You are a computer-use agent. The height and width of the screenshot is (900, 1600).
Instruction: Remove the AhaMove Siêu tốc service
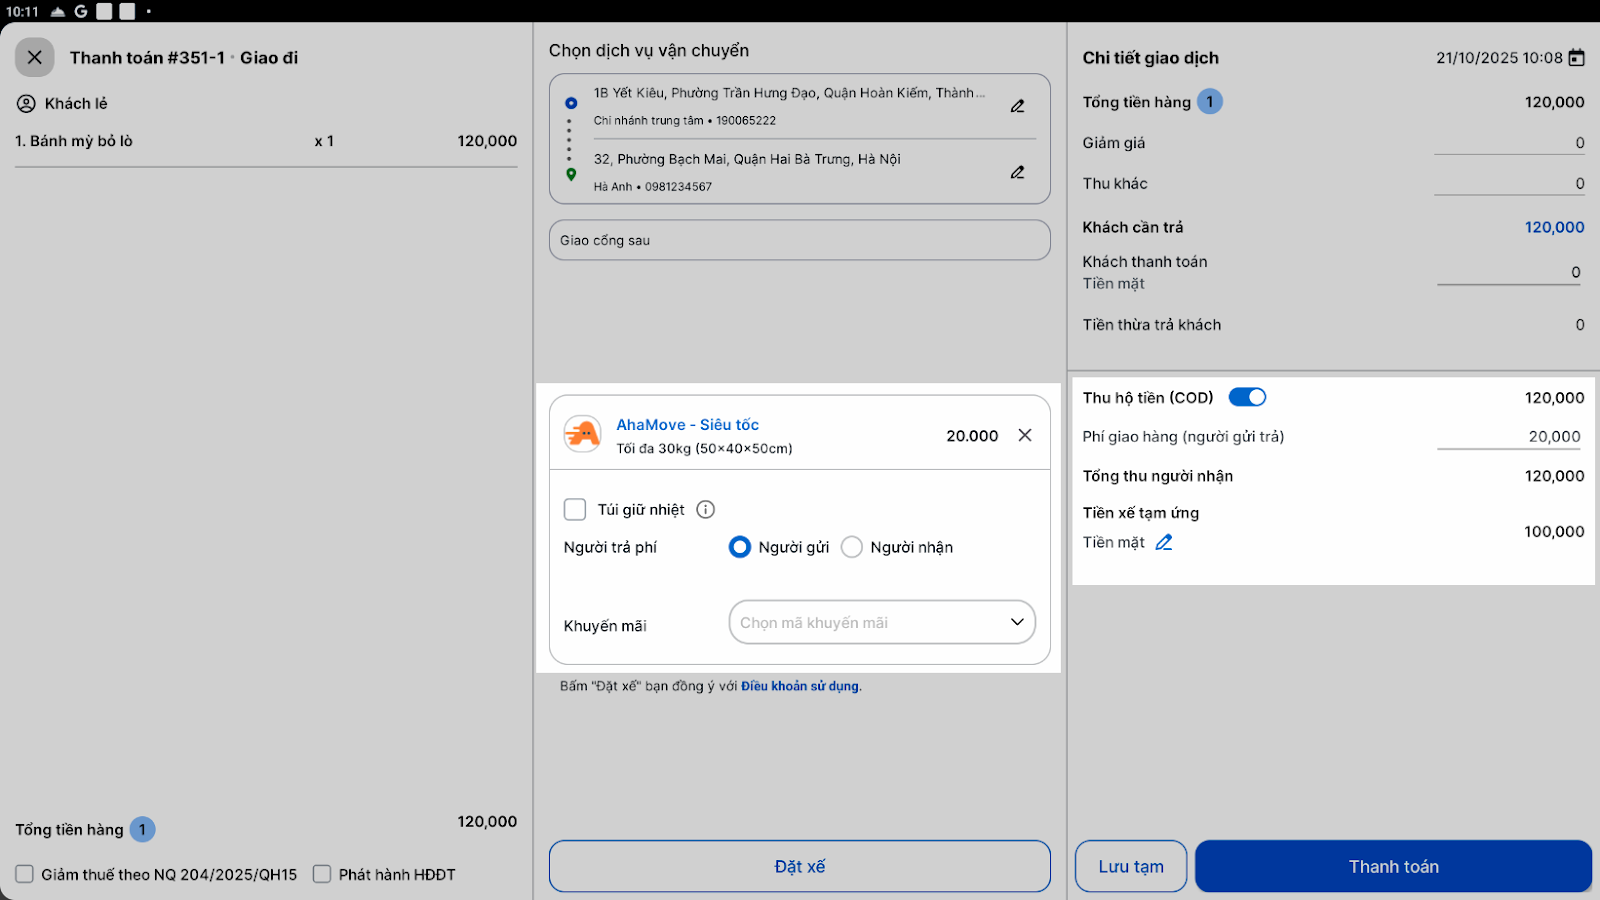point(1025,435)
